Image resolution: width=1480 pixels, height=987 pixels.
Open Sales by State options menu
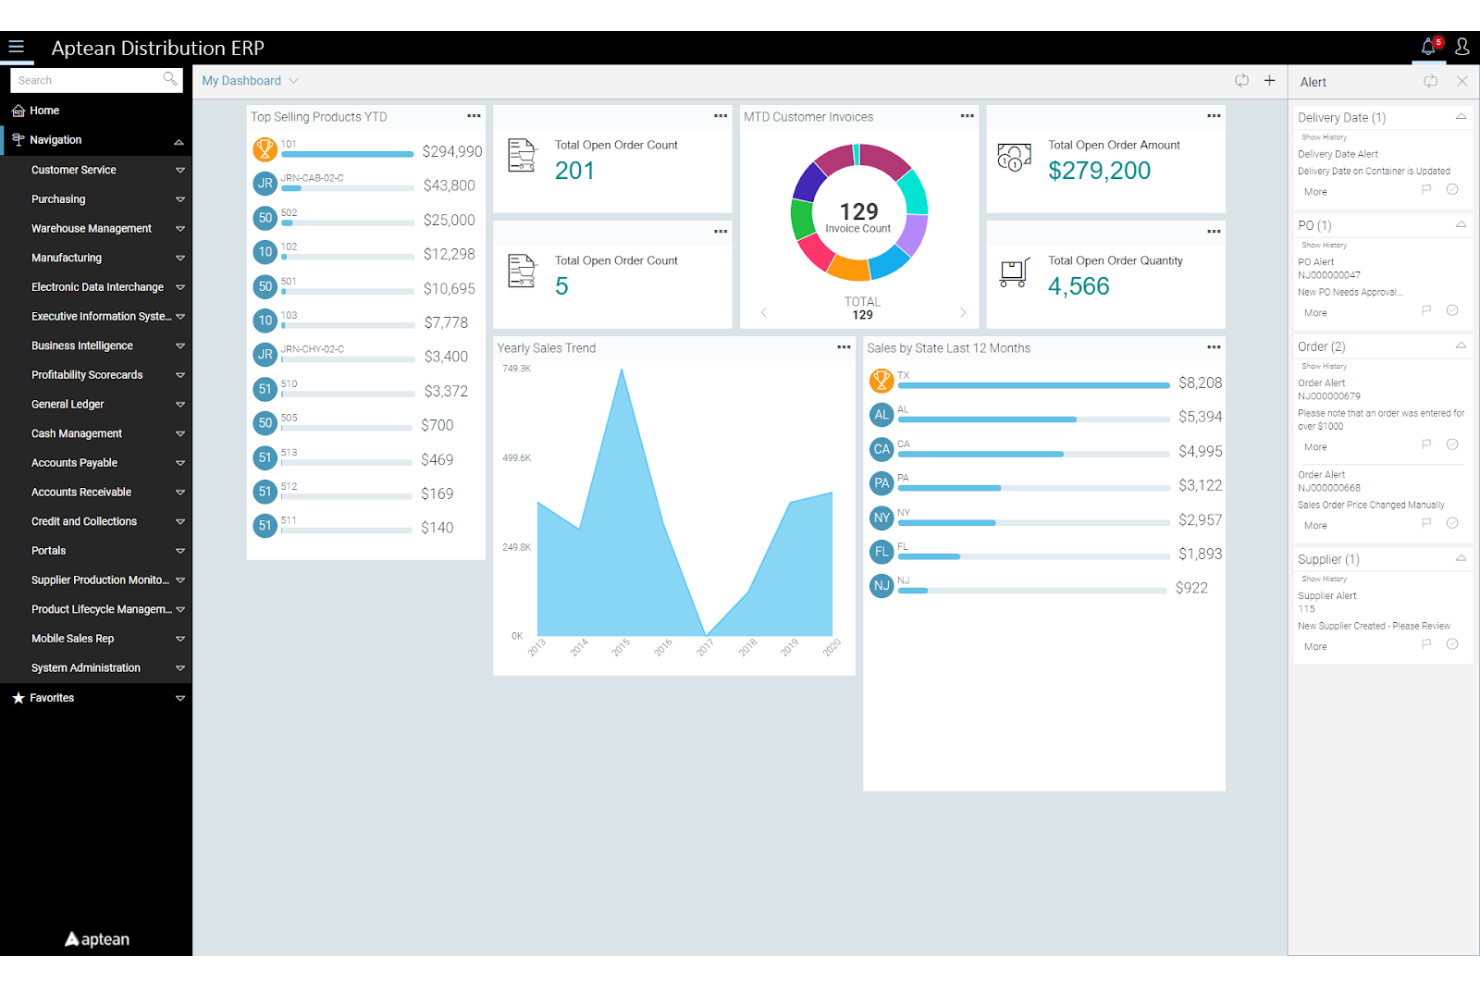click(1214, 347)
